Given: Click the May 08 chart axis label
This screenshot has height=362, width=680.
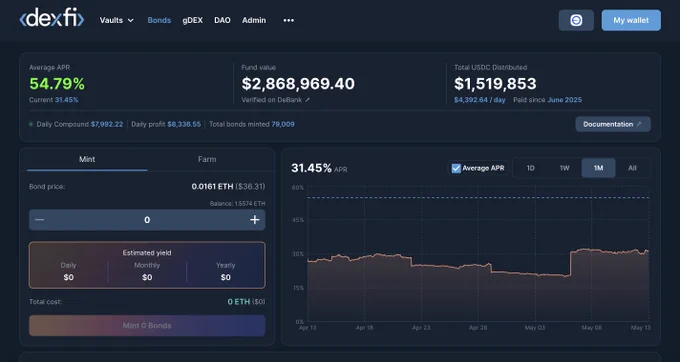Looking at the screenshot, I should coord(592,328).
